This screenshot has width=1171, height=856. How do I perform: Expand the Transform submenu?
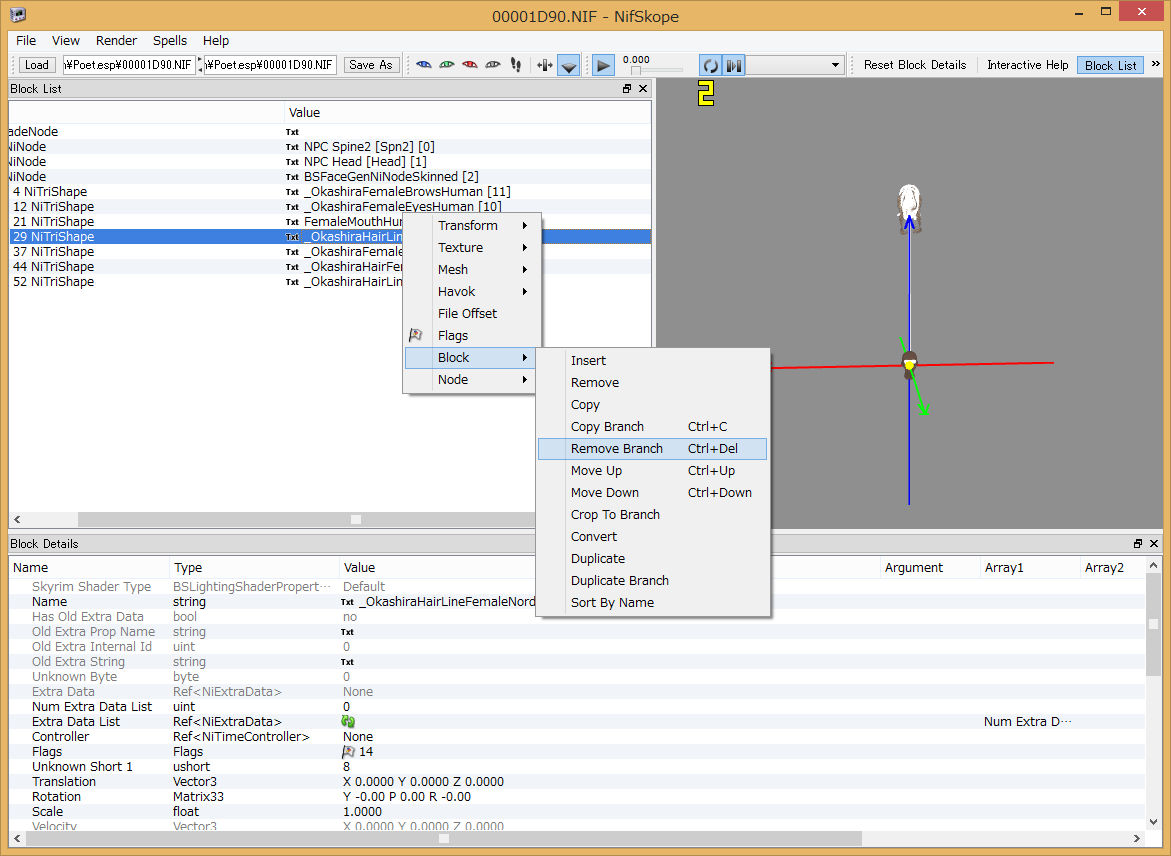tap(472, 226)
